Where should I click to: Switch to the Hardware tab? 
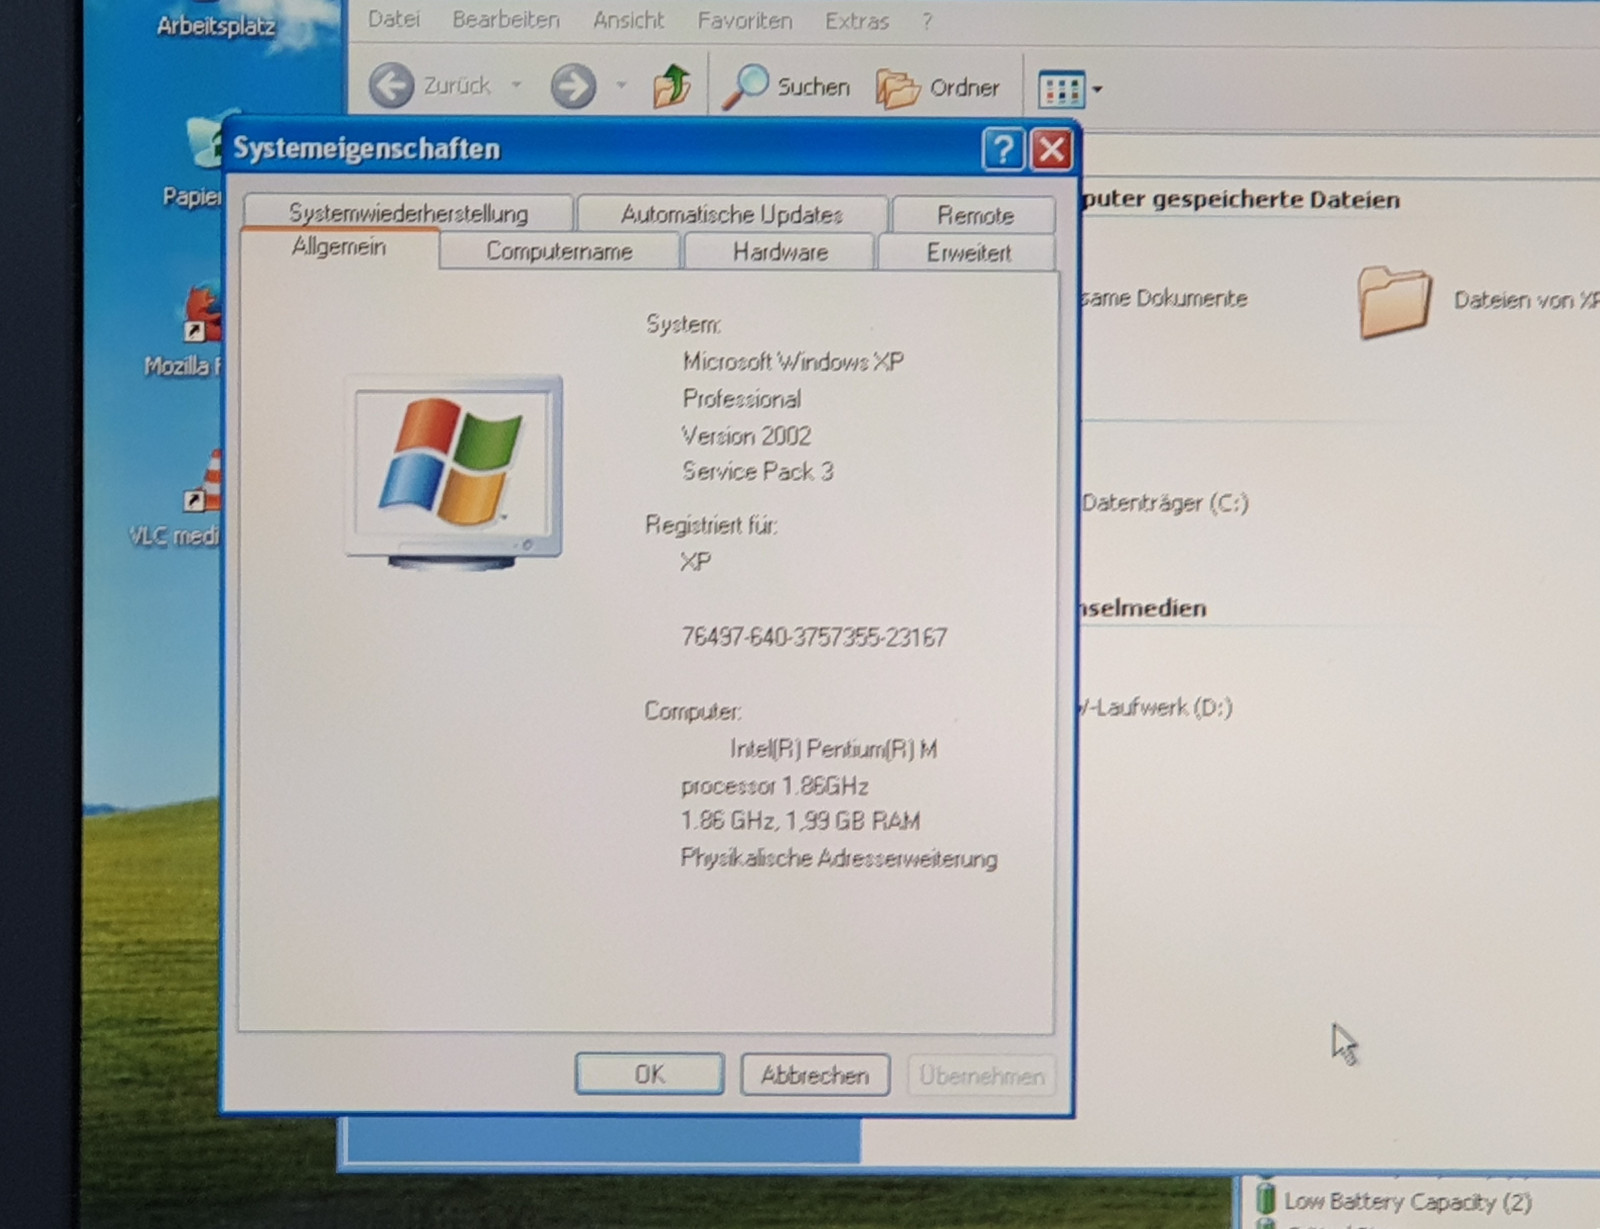pyautogui.click(x=780, y=252)
